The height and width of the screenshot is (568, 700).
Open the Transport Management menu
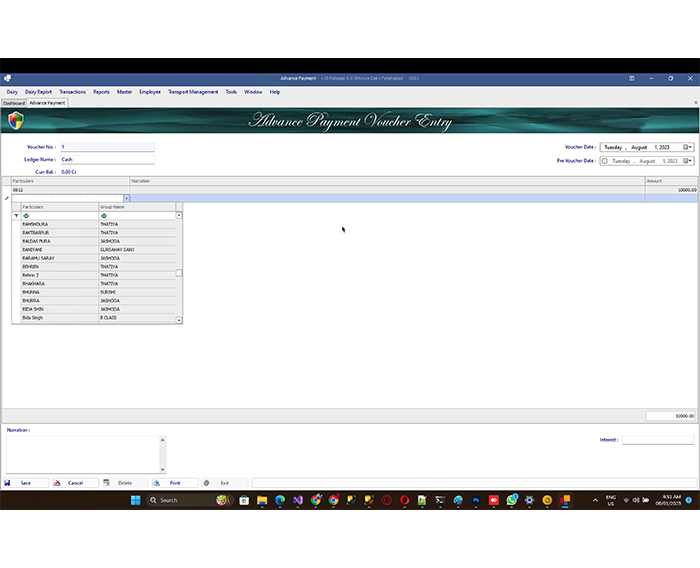click(x=192, y=92)
